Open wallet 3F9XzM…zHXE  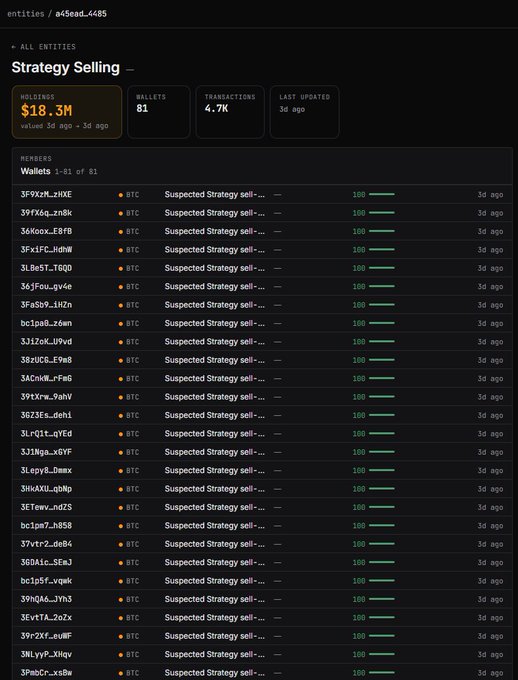46,194
